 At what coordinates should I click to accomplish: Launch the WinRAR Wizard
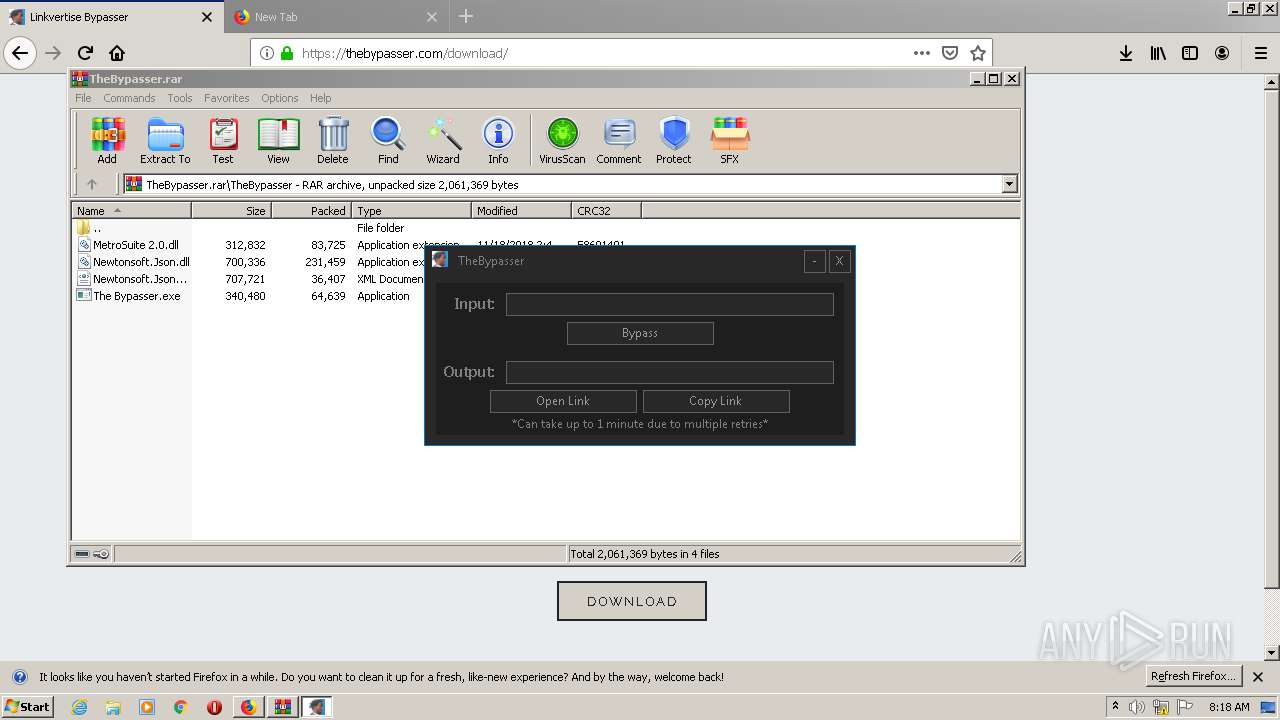click(x=443, y=140)
